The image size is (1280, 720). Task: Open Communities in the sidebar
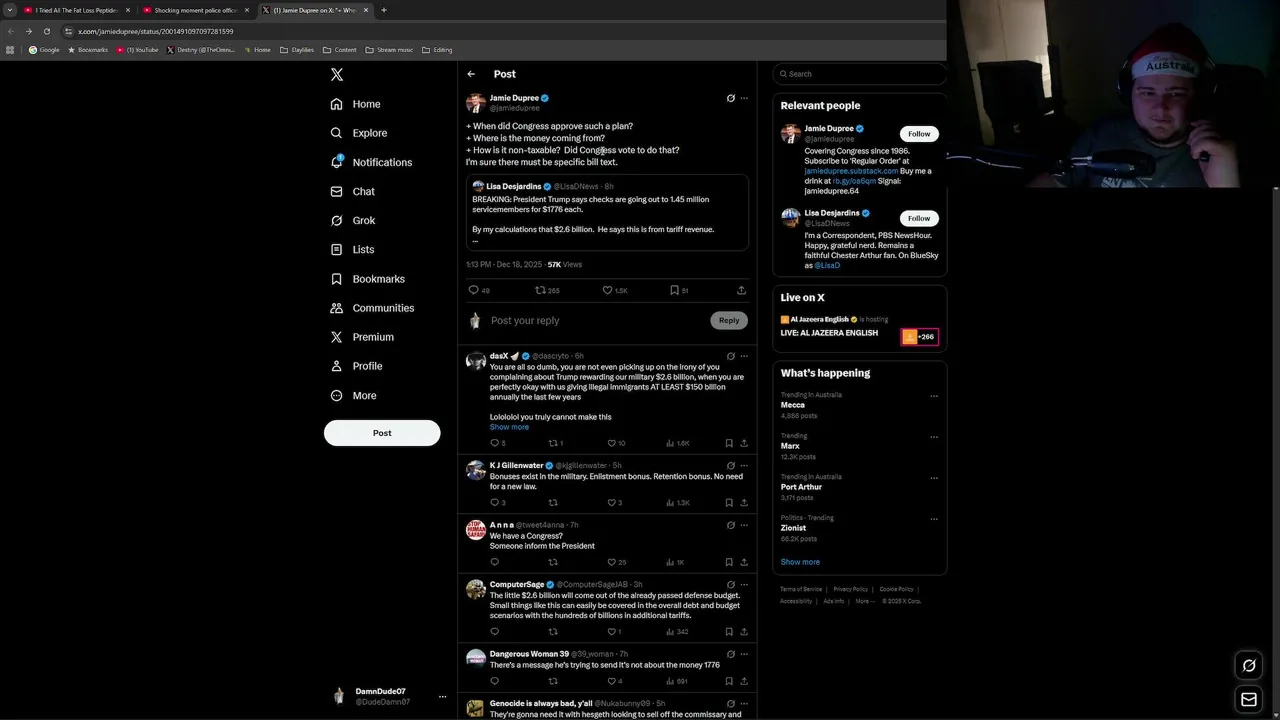click(x=371, y=308)
